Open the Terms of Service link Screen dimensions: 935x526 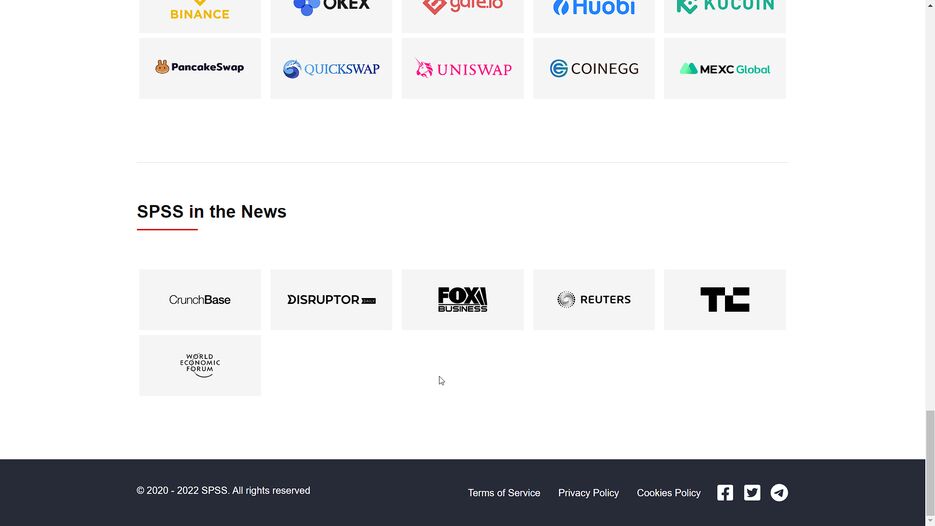504,493
